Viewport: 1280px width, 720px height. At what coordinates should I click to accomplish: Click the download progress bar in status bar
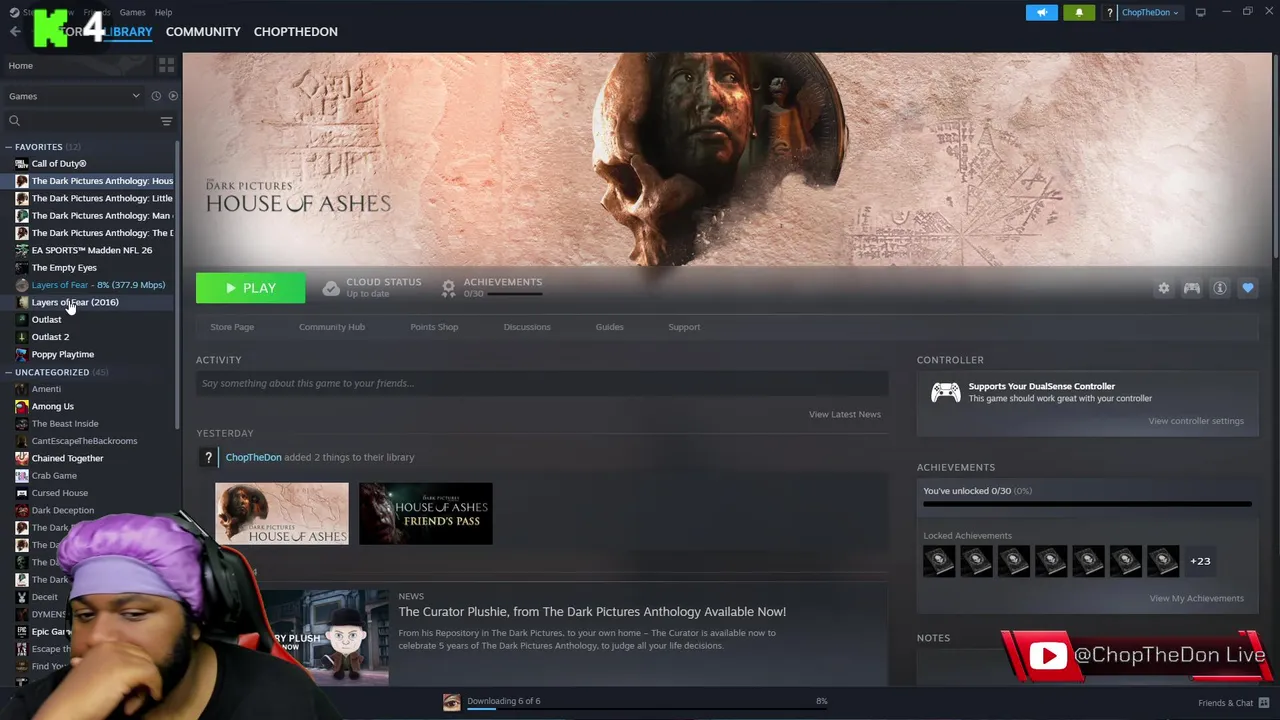(x=645, y=708)
